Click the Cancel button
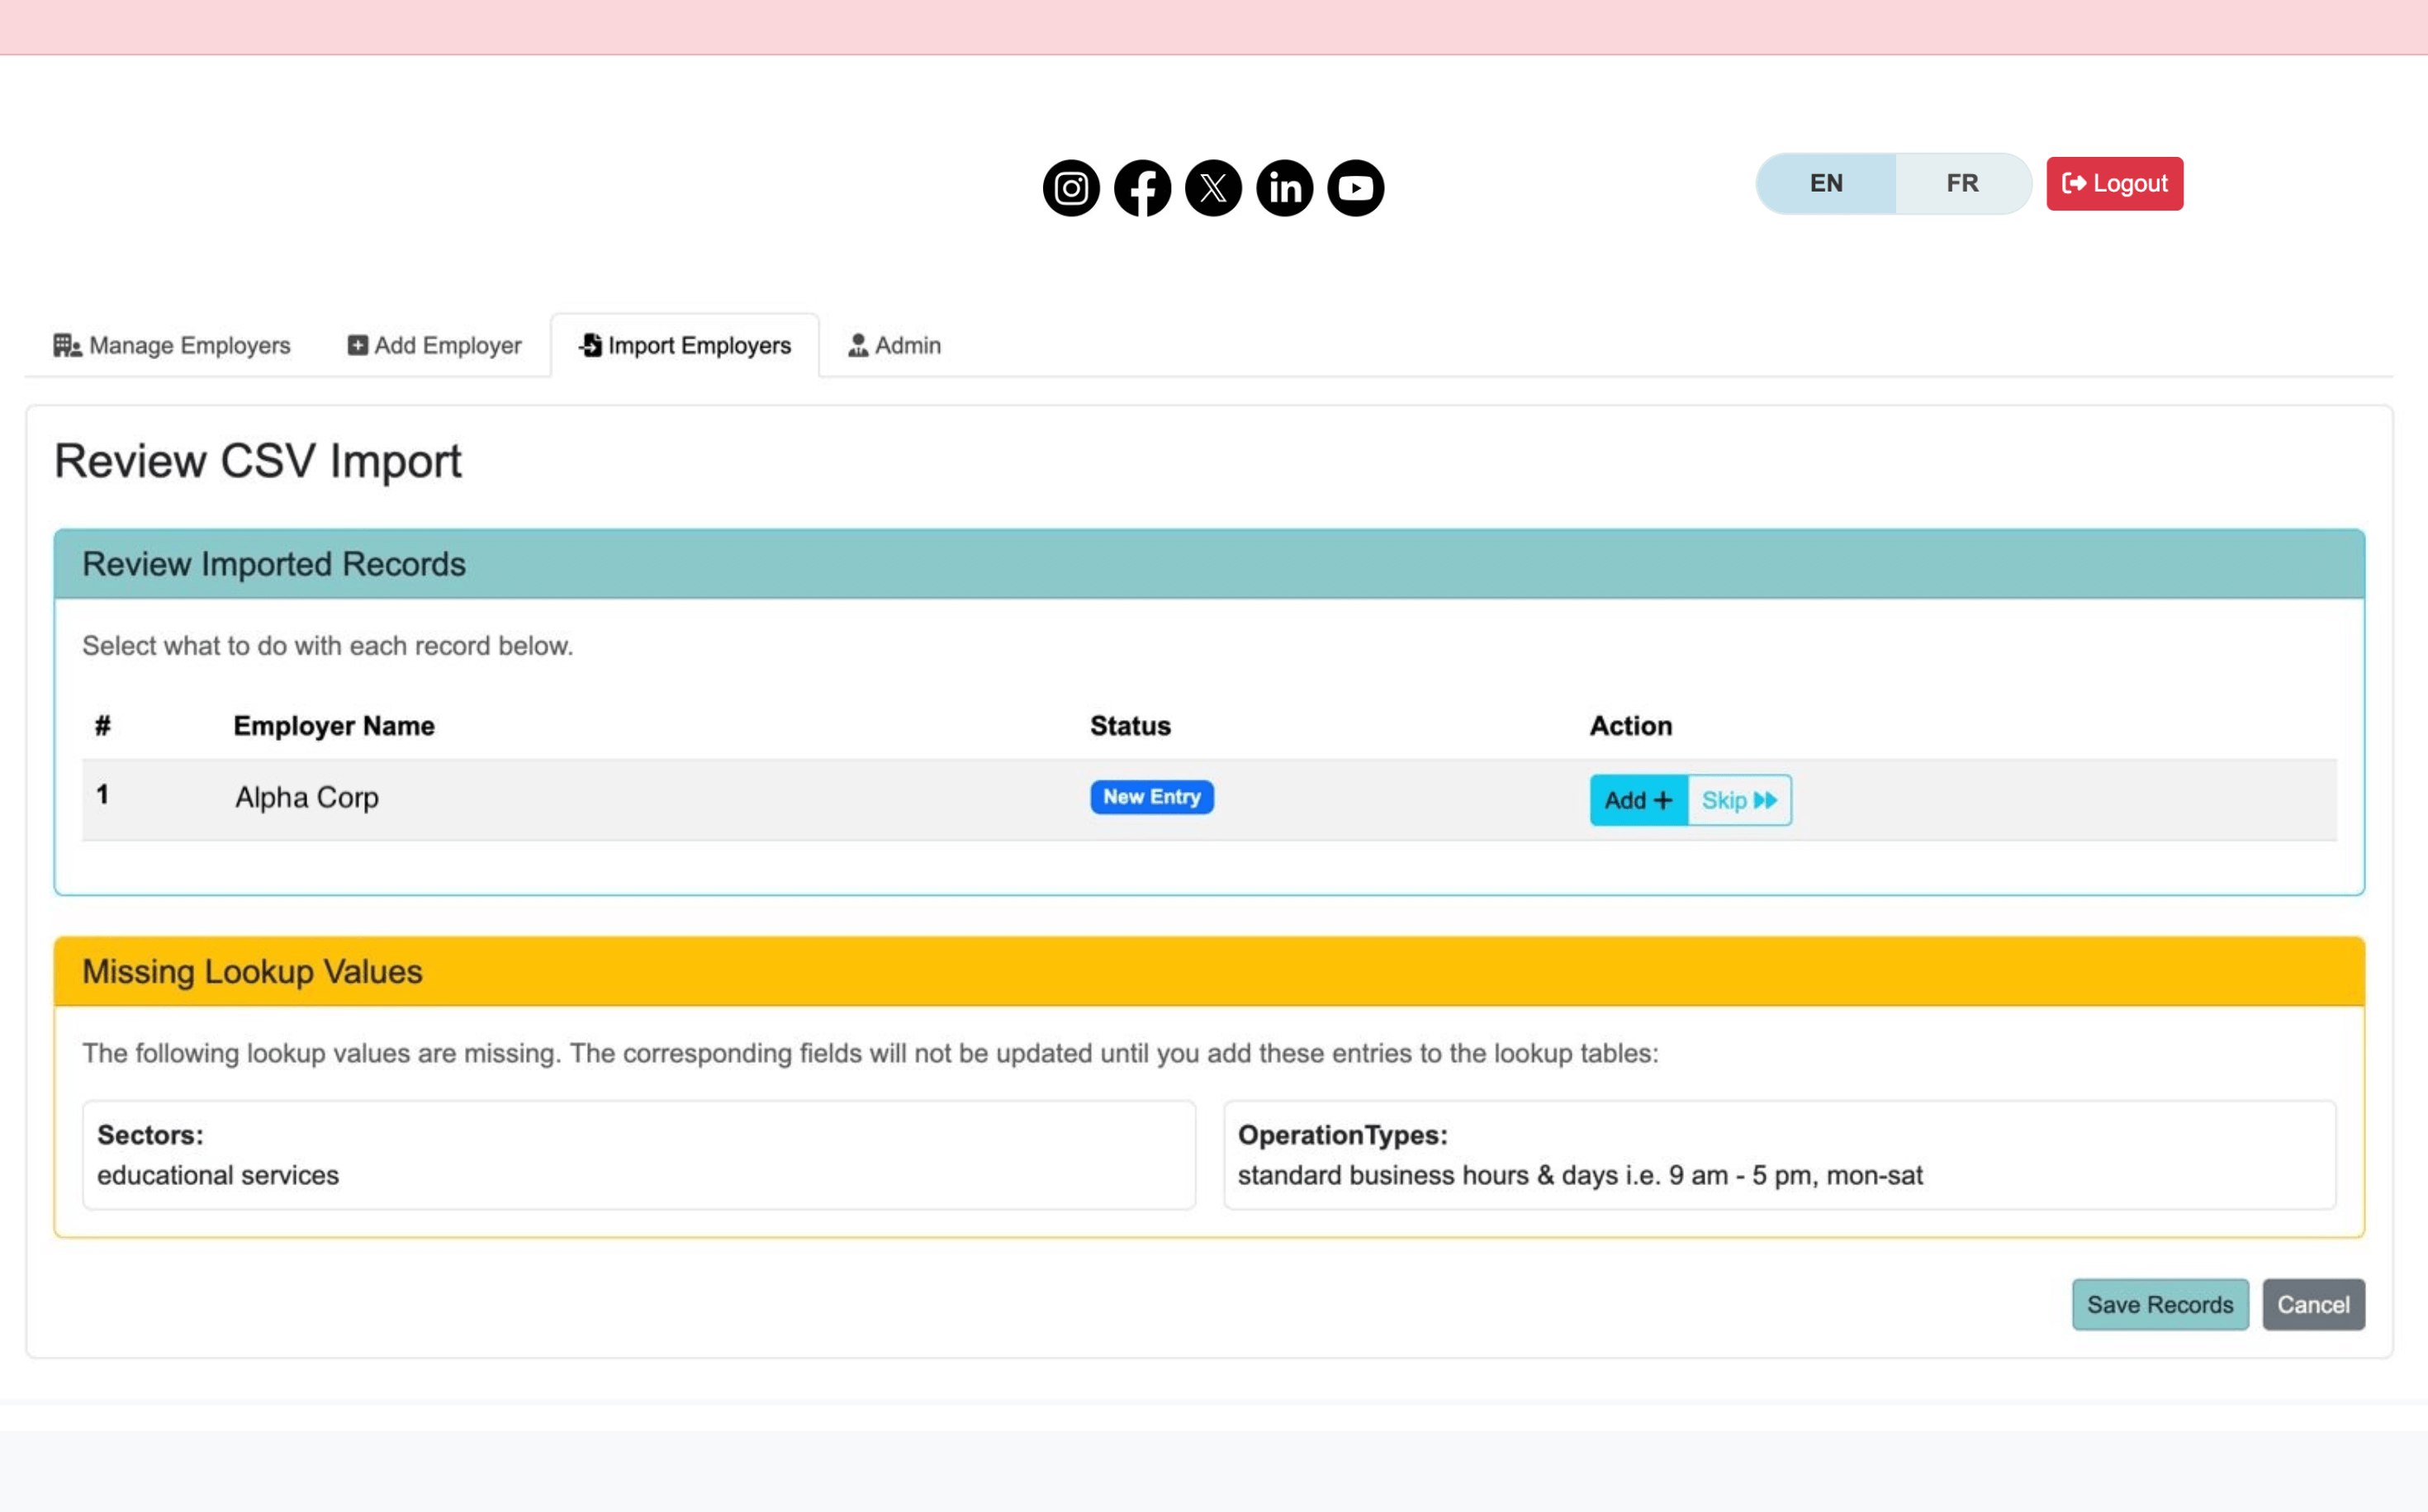 pos(2313,1304)
